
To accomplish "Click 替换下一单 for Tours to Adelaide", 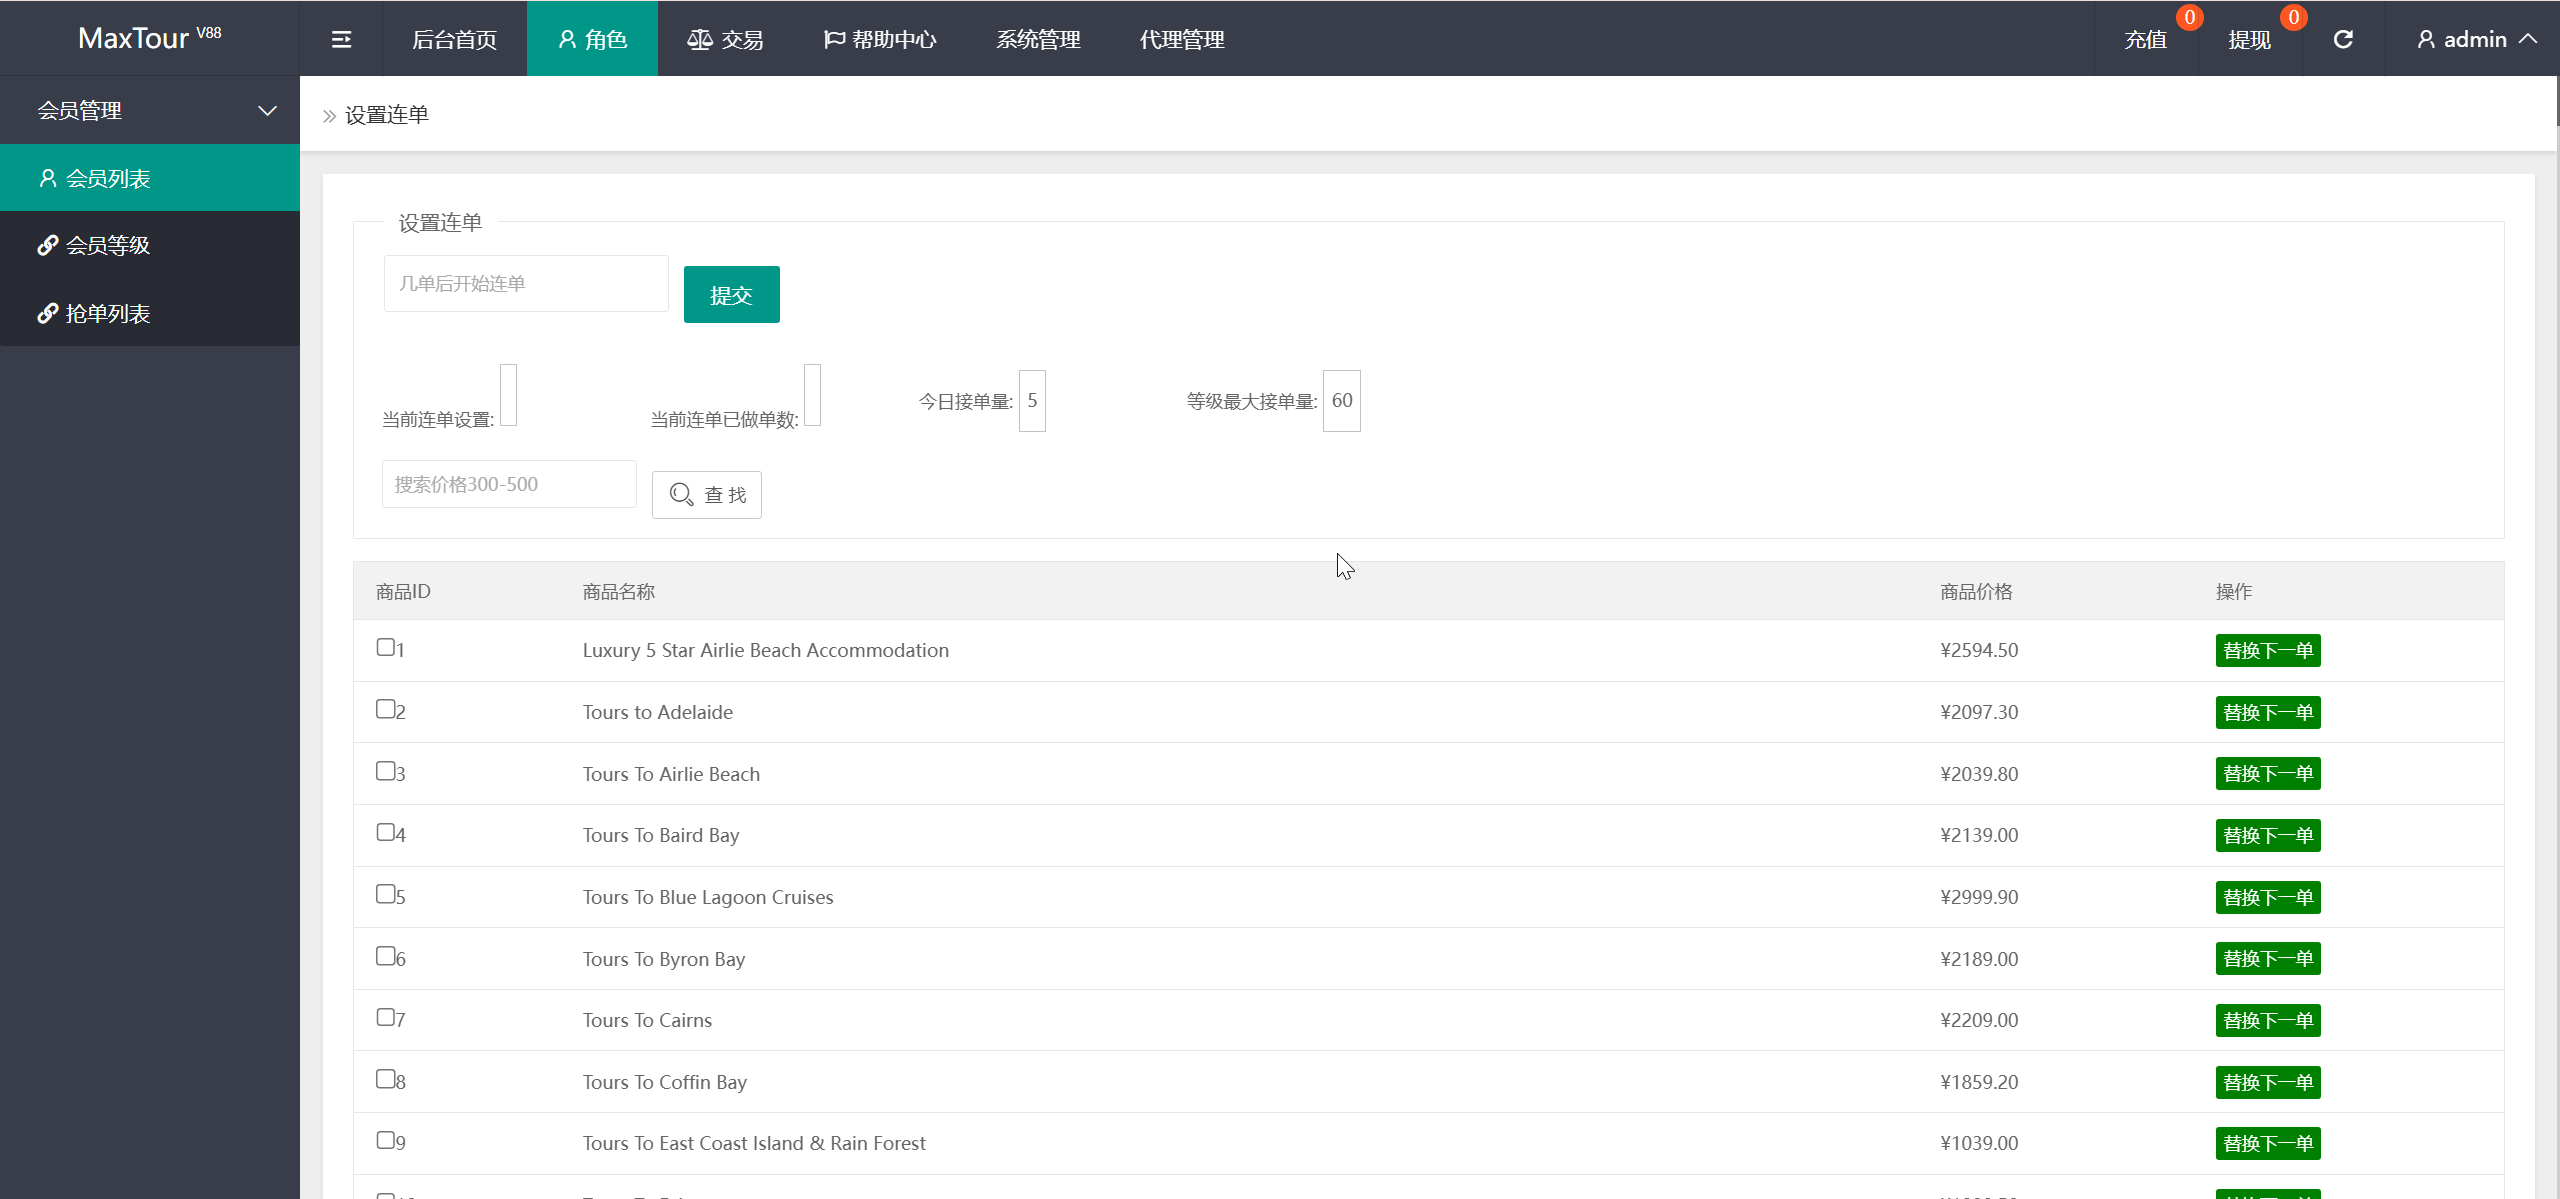I will [x=2267, y=712].
